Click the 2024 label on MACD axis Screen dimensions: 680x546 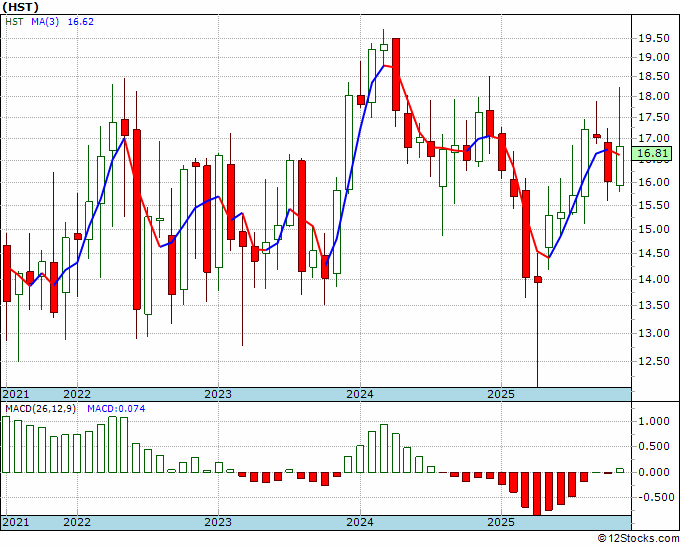360,522
